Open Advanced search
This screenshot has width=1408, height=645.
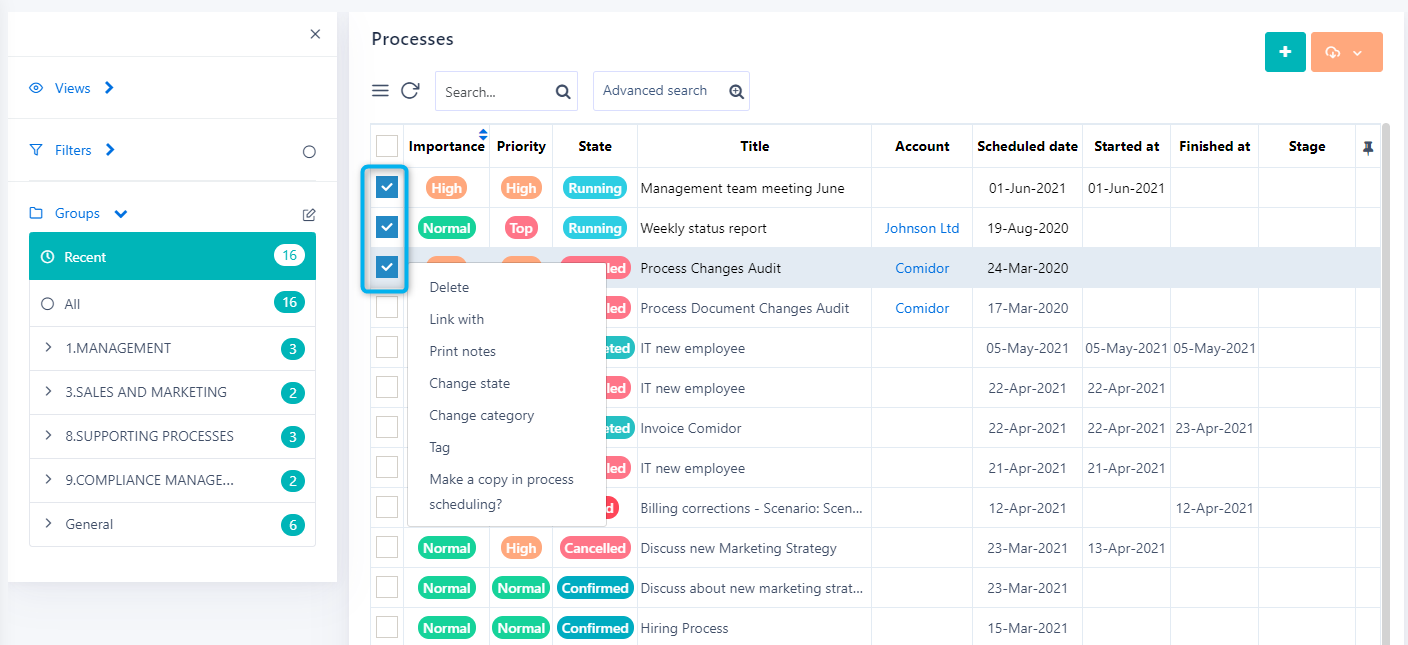[671, 91]
